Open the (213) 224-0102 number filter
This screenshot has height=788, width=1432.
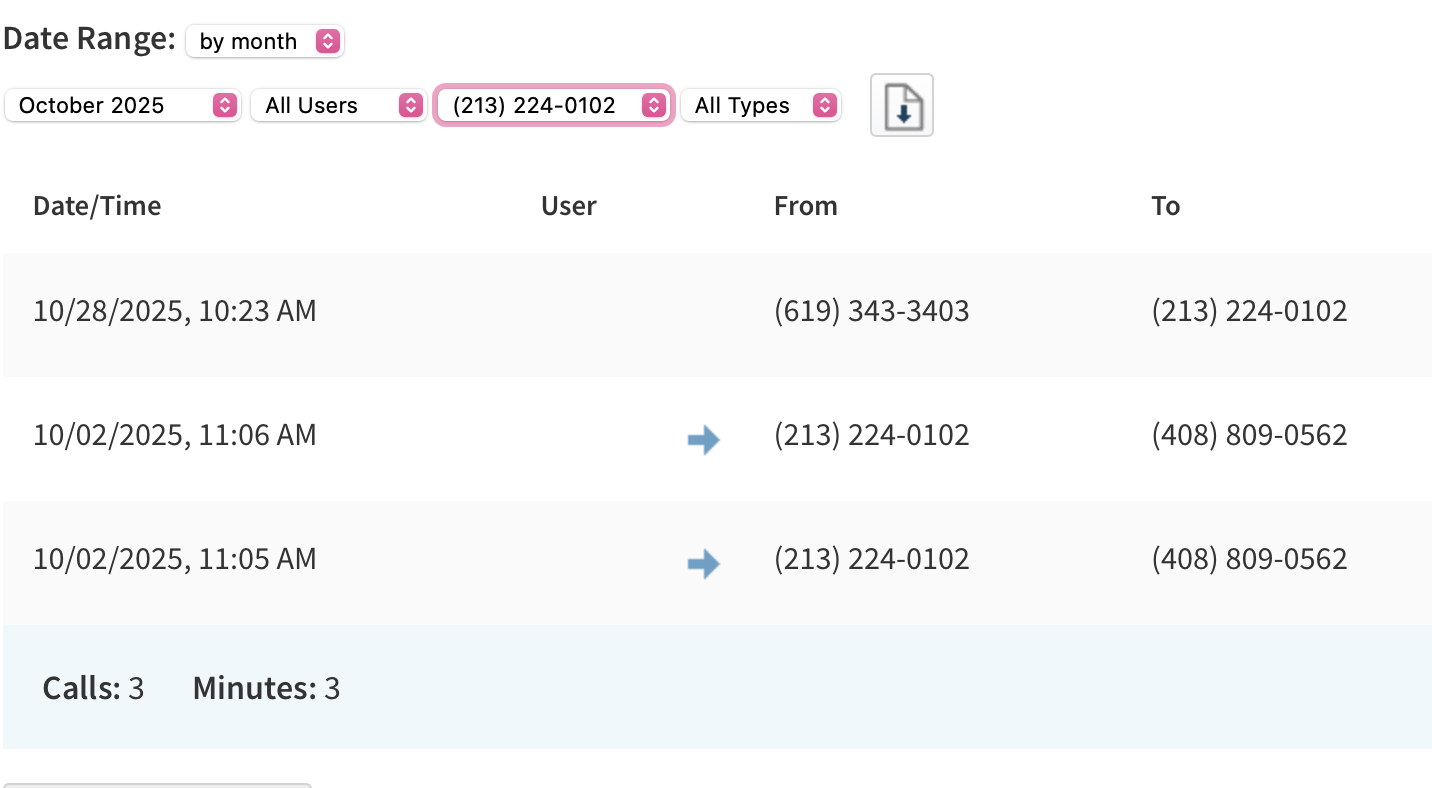(553, 106)
